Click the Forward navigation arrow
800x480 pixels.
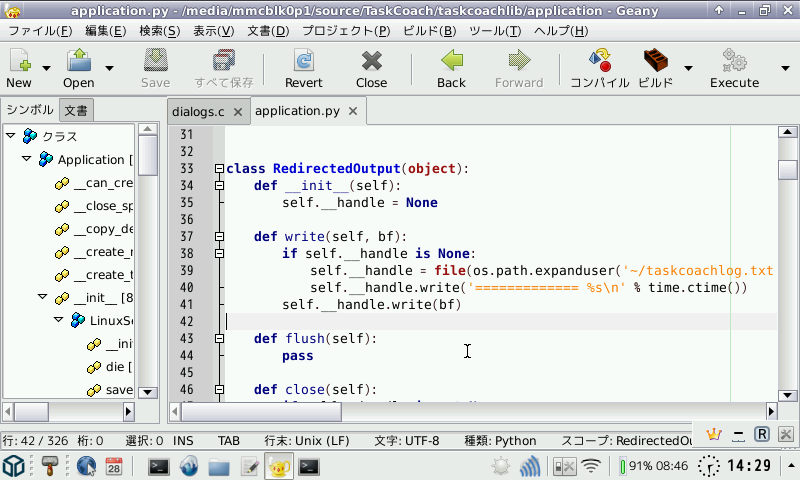[519, 60]
